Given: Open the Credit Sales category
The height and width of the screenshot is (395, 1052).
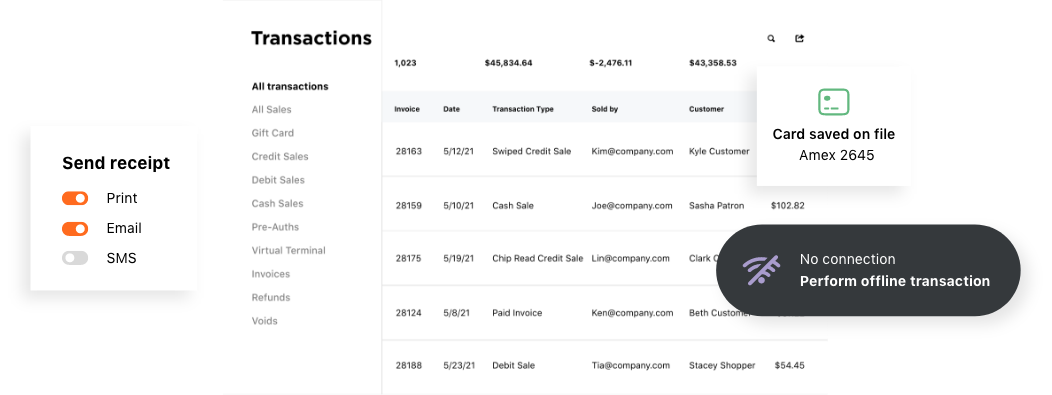Looking at the screenshot, I should [280, 157].
